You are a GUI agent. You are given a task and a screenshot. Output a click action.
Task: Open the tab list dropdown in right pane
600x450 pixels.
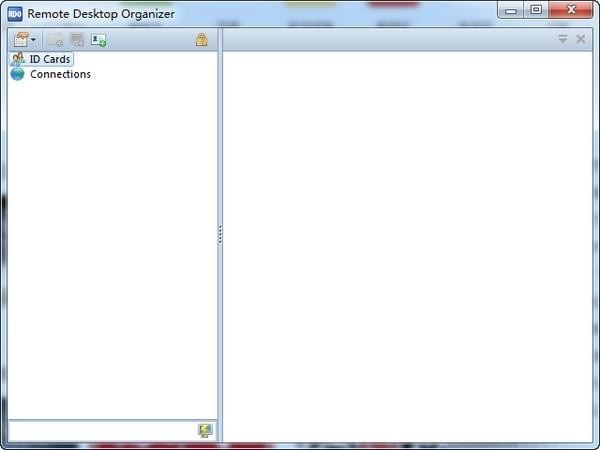click(x=562, y=39)
